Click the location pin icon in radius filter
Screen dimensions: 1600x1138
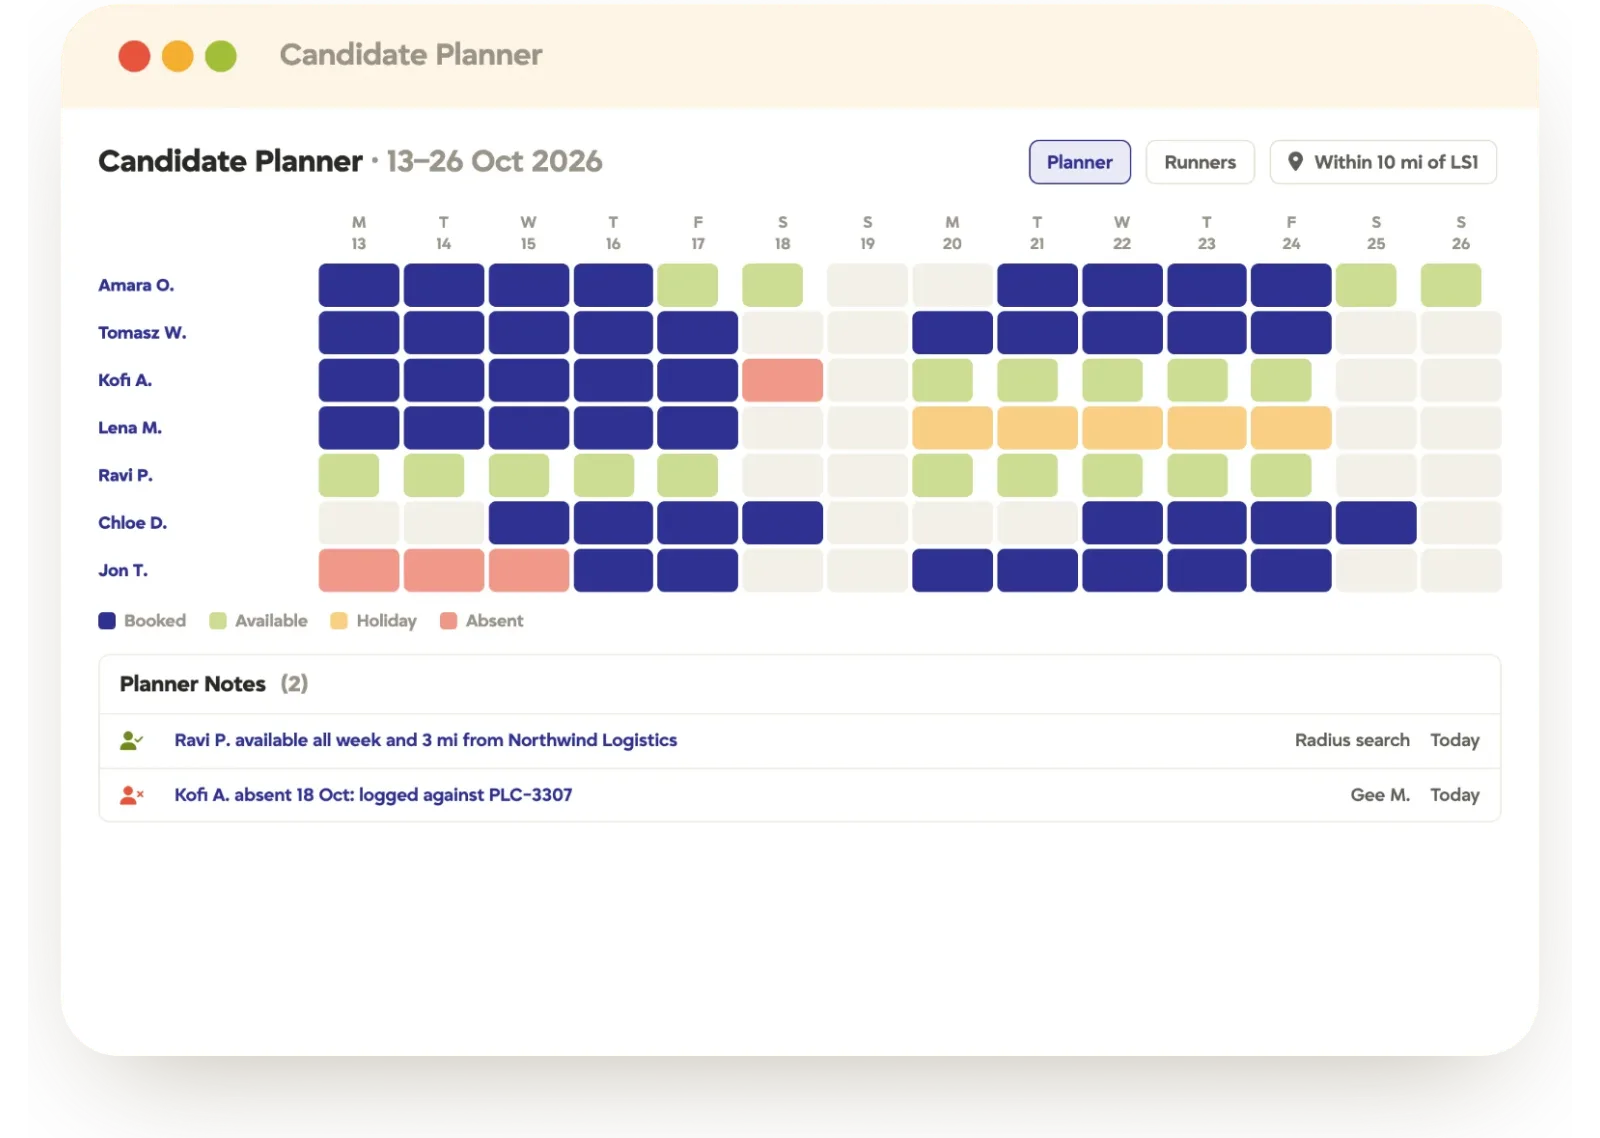click(x=1295, y=161)
